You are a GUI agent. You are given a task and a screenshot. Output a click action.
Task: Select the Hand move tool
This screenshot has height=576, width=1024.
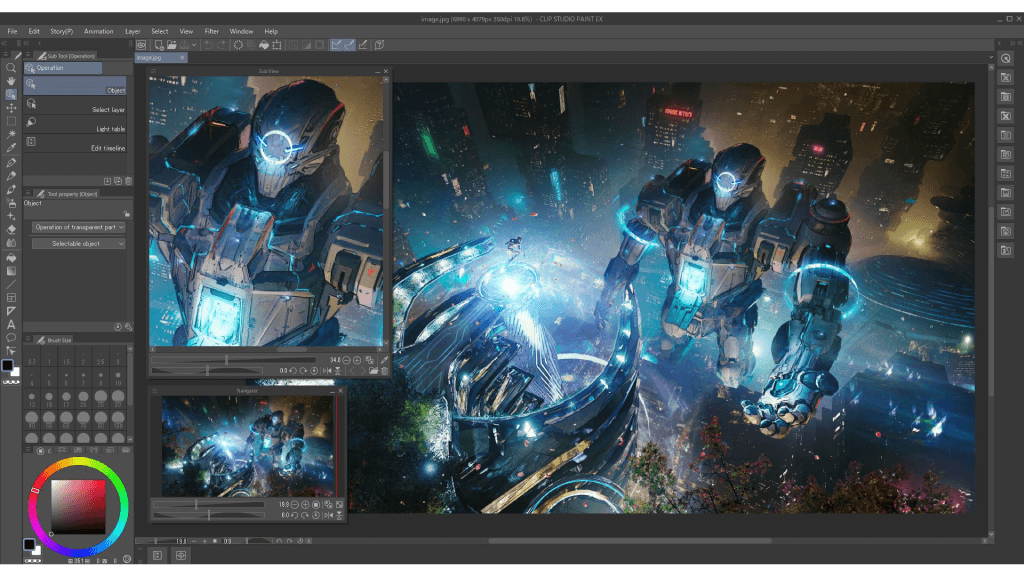click(11, 81)
